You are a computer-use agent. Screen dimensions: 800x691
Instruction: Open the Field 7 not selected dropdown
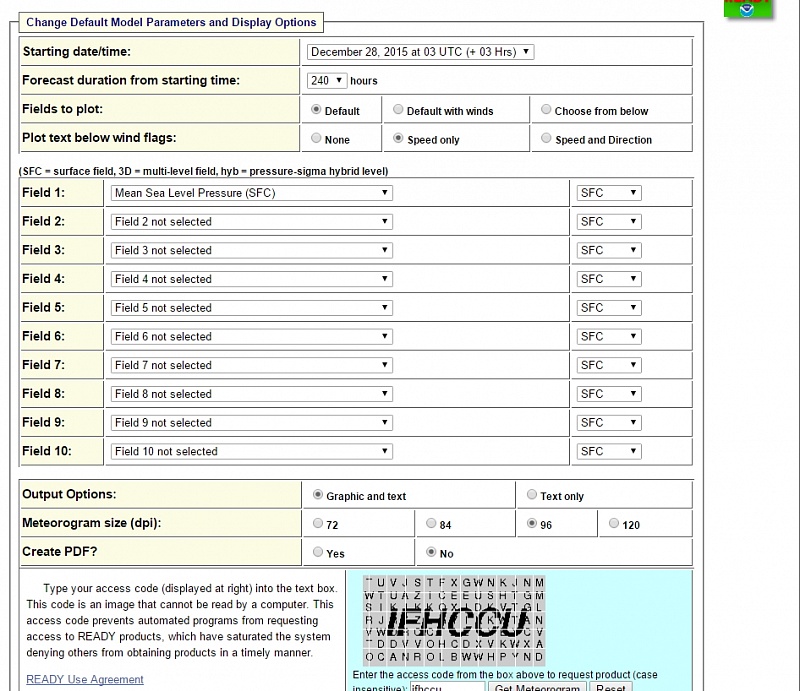[252, 365]
